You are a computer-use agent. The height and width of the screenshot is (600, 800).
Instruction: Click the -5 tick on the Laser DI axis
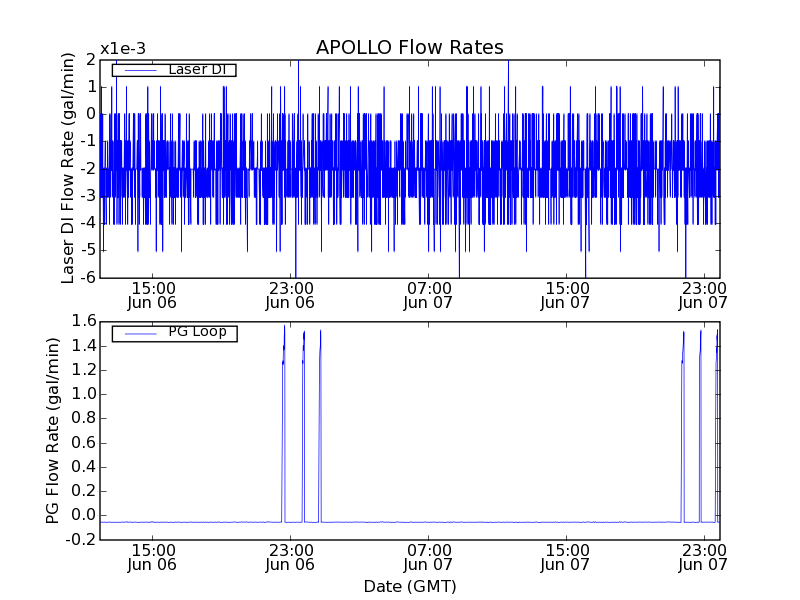point(88,250)
